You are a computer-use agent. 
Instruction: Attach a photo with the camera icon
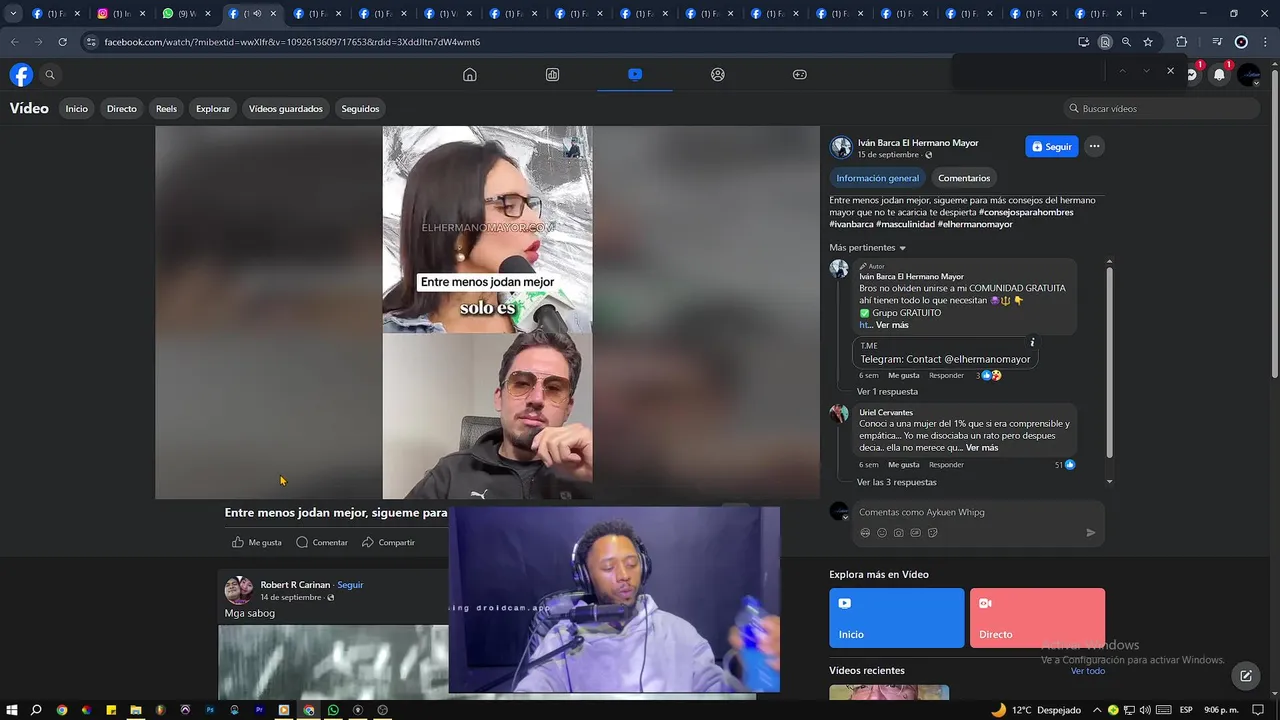pyautogui.click(x=899, y=533)
